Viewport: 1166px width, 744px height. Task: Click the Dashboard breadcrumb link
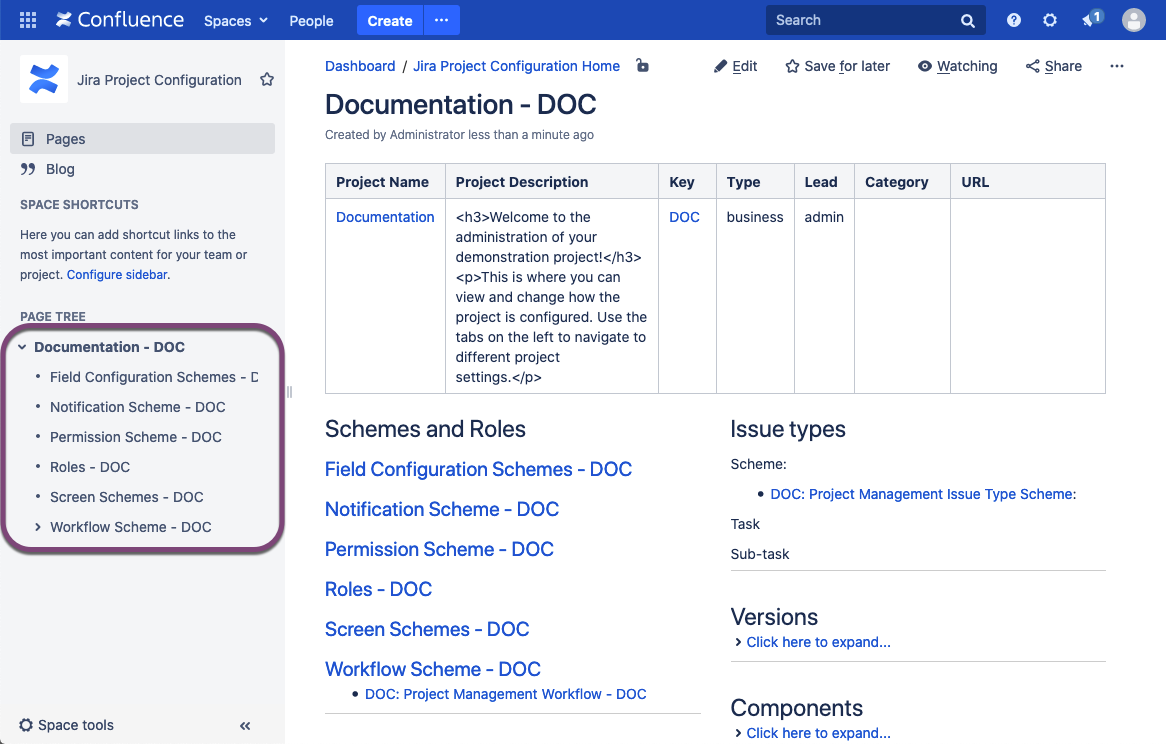point(360,66)
